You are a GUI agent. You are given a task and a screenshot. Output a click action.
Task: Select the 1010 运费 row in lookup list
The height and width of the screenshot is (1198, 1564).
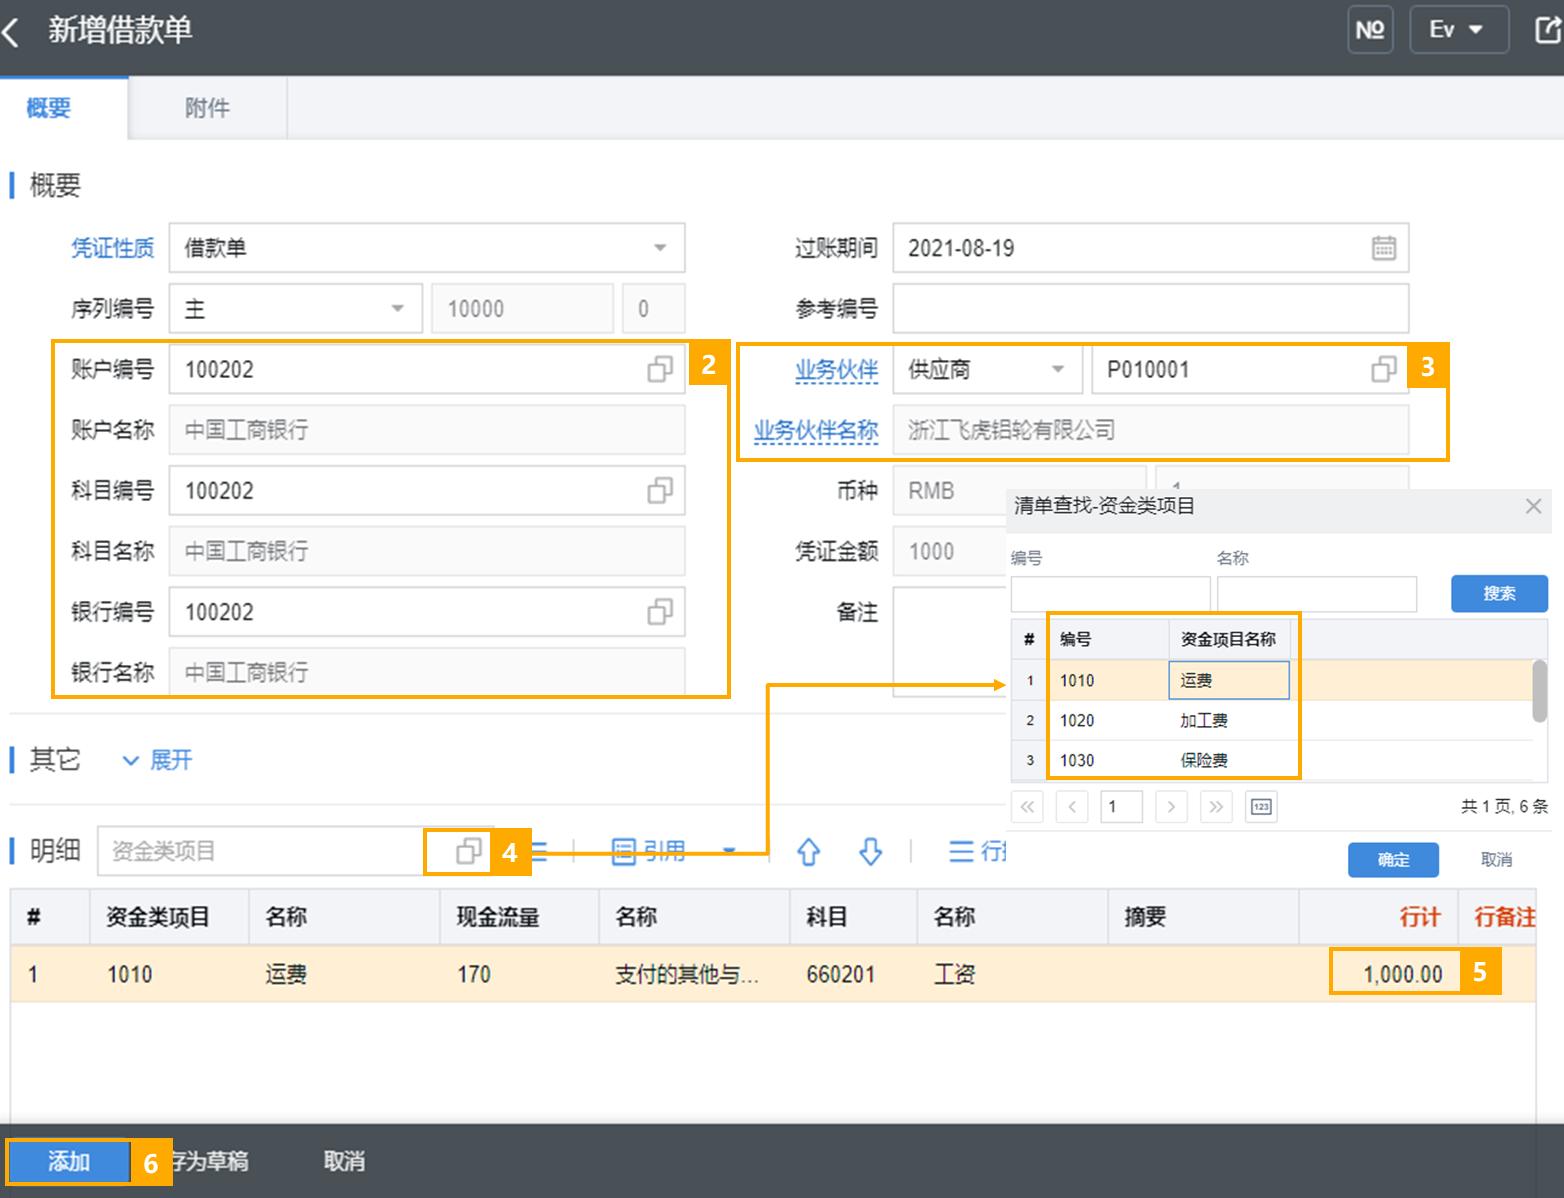pyautogui.click(x=1272, y=680)
